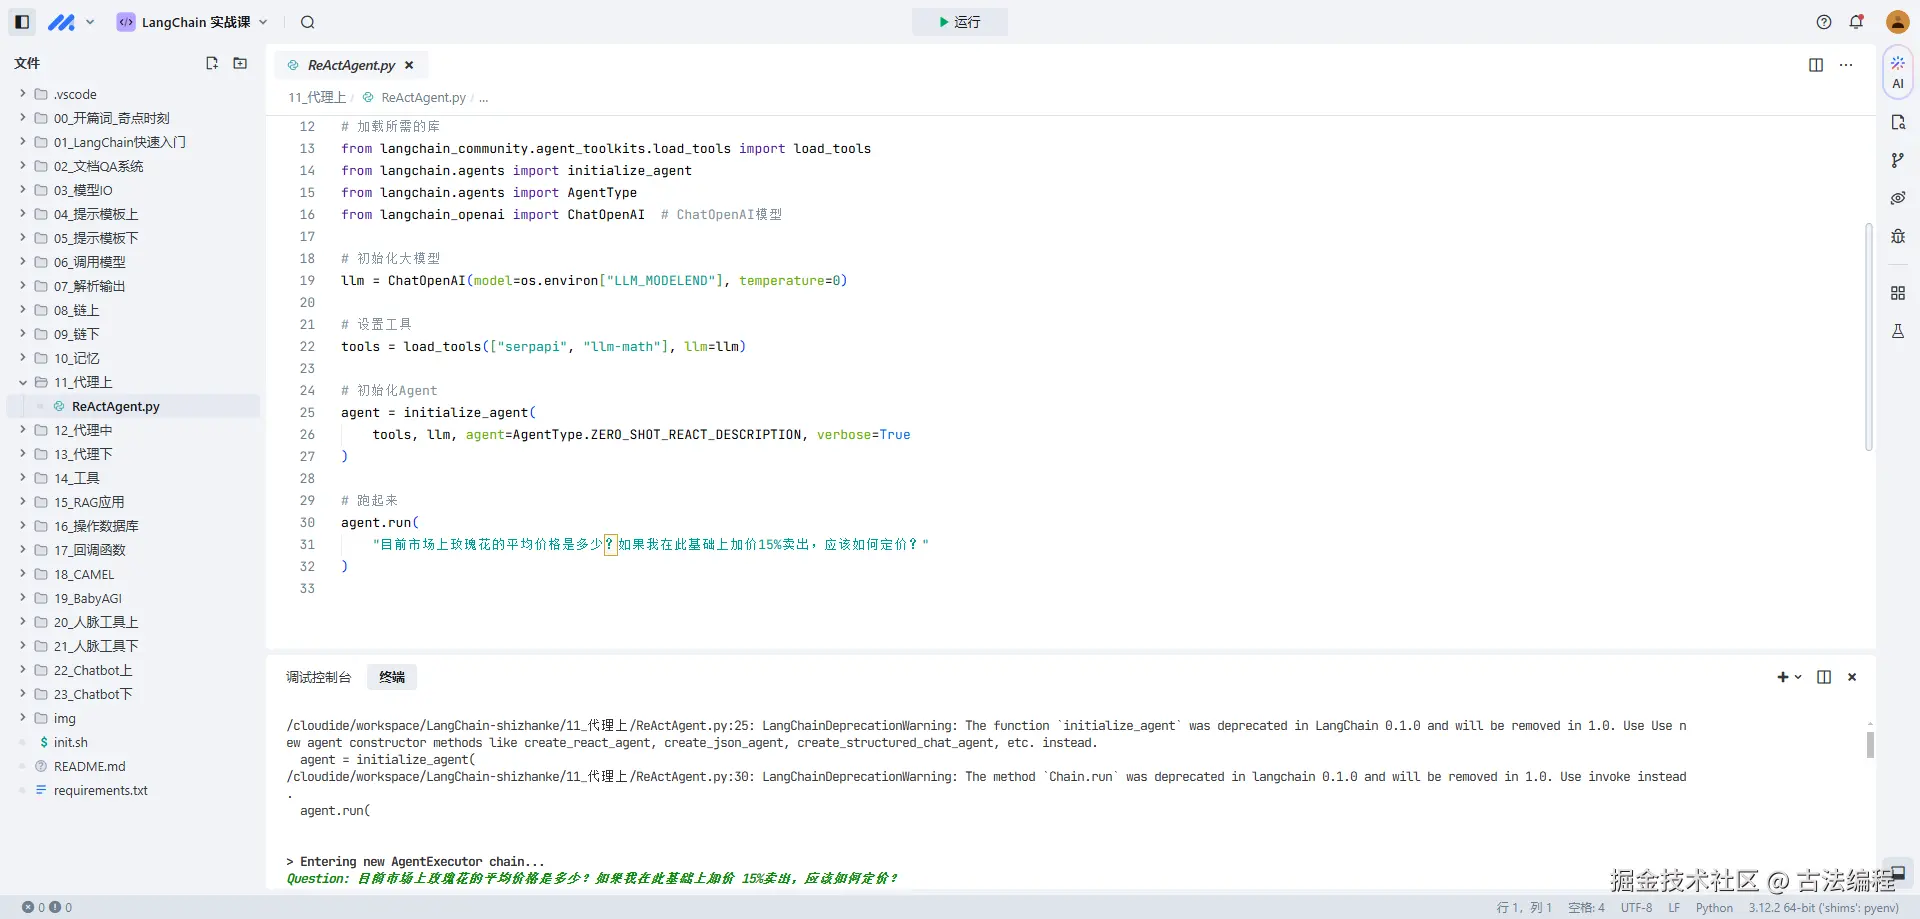Open the LangChain 实战课 project dropdown
Screen dimensions: 1920x919
click(194, 22)
